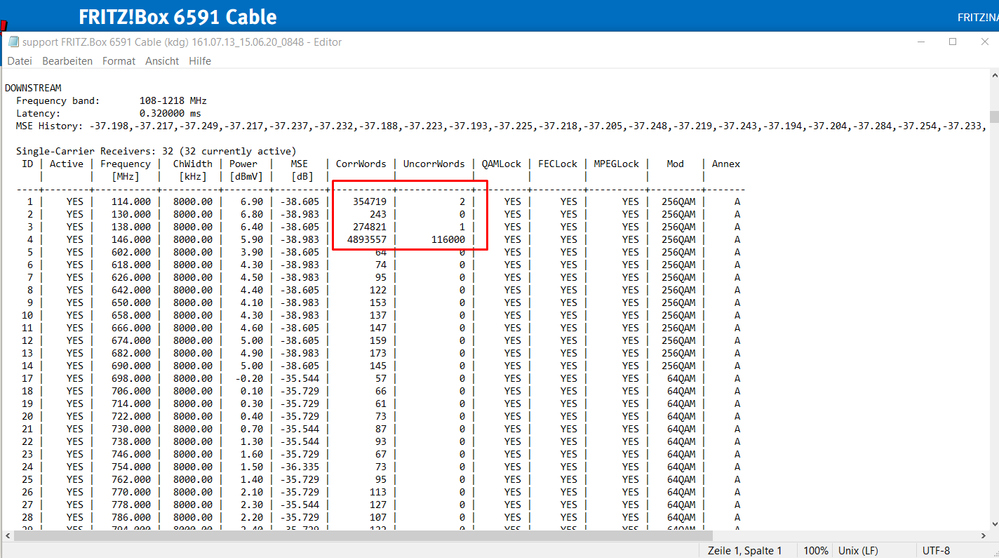Click the vertical scrollbar thumb
Viewport: 999px width, 558px height.
coord(994,118)
